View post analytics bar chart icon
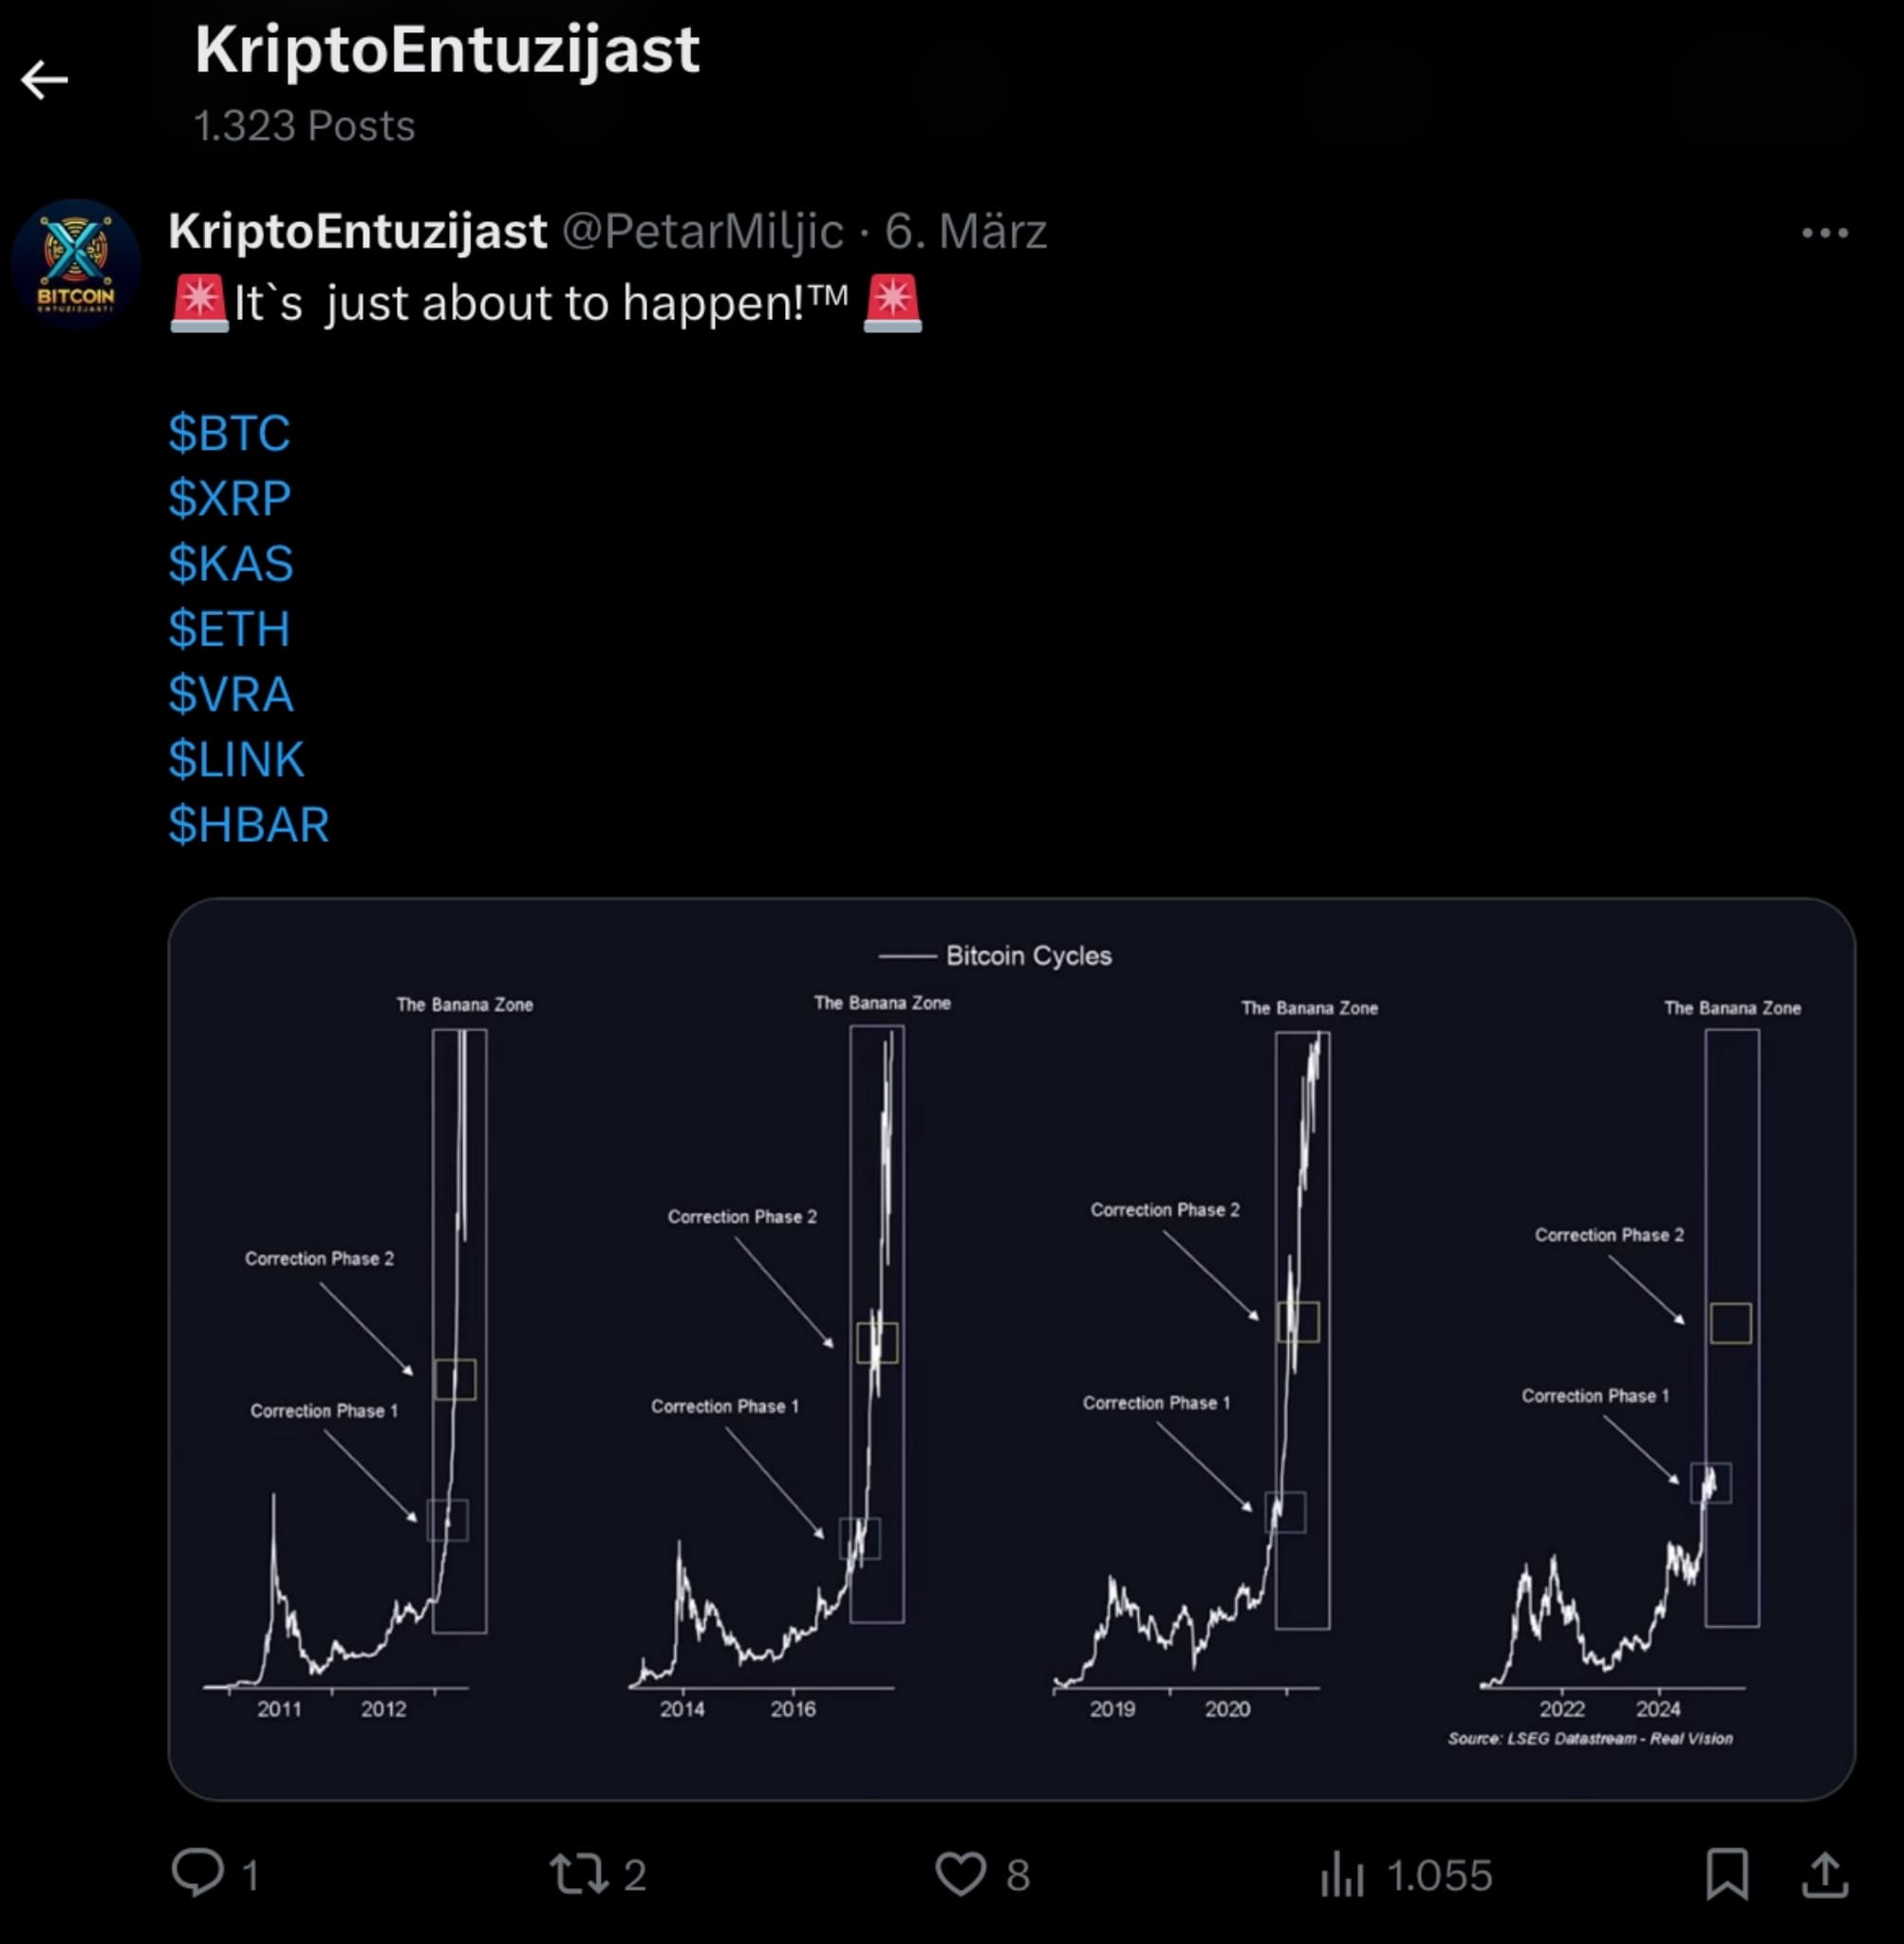 (x=1342, y=1873)
